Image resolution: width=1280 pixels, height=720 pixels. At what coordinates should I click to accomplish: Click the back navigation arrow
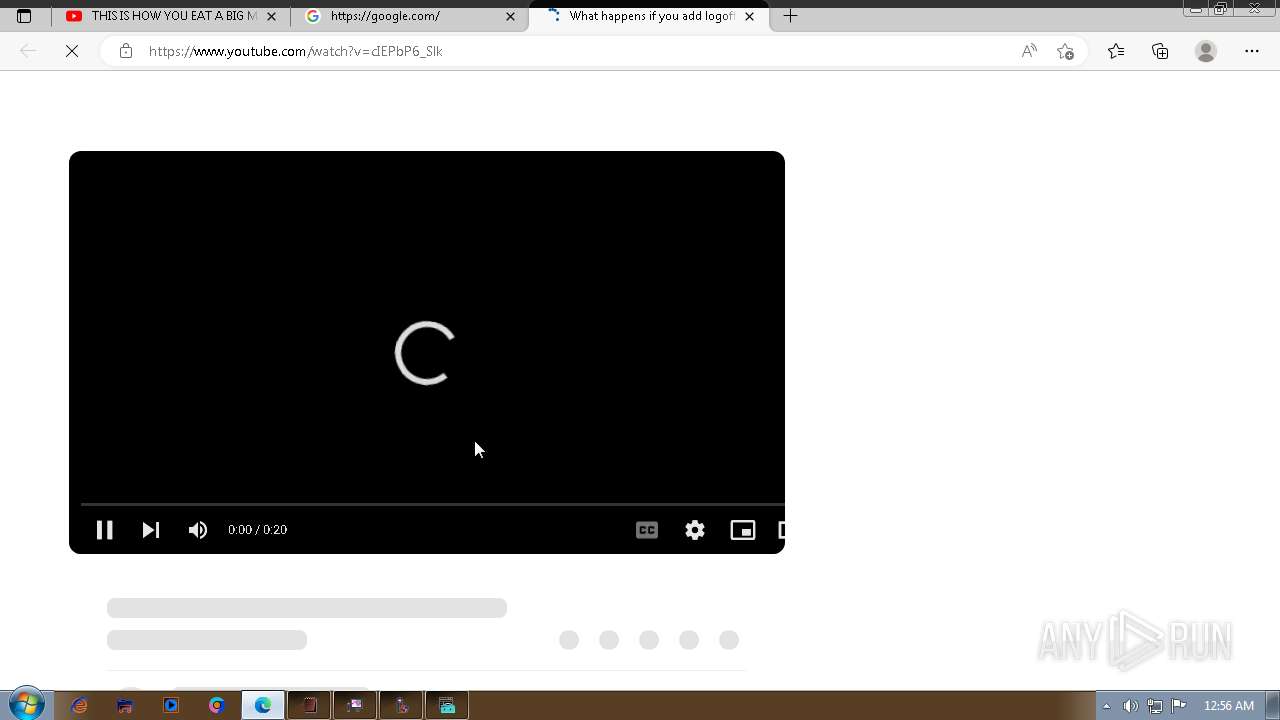click(28, 51)
